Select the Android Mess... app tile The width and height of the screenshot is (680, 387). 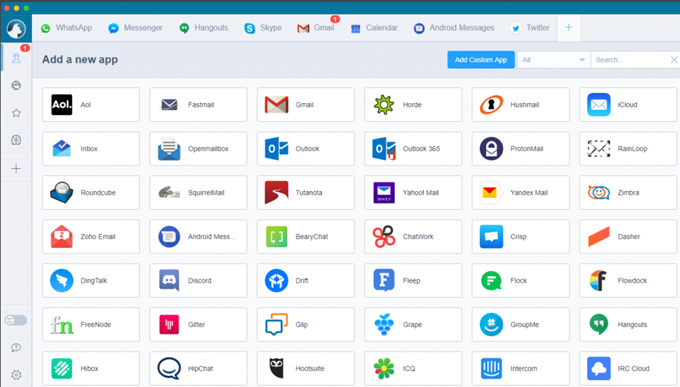coord(198,236)
